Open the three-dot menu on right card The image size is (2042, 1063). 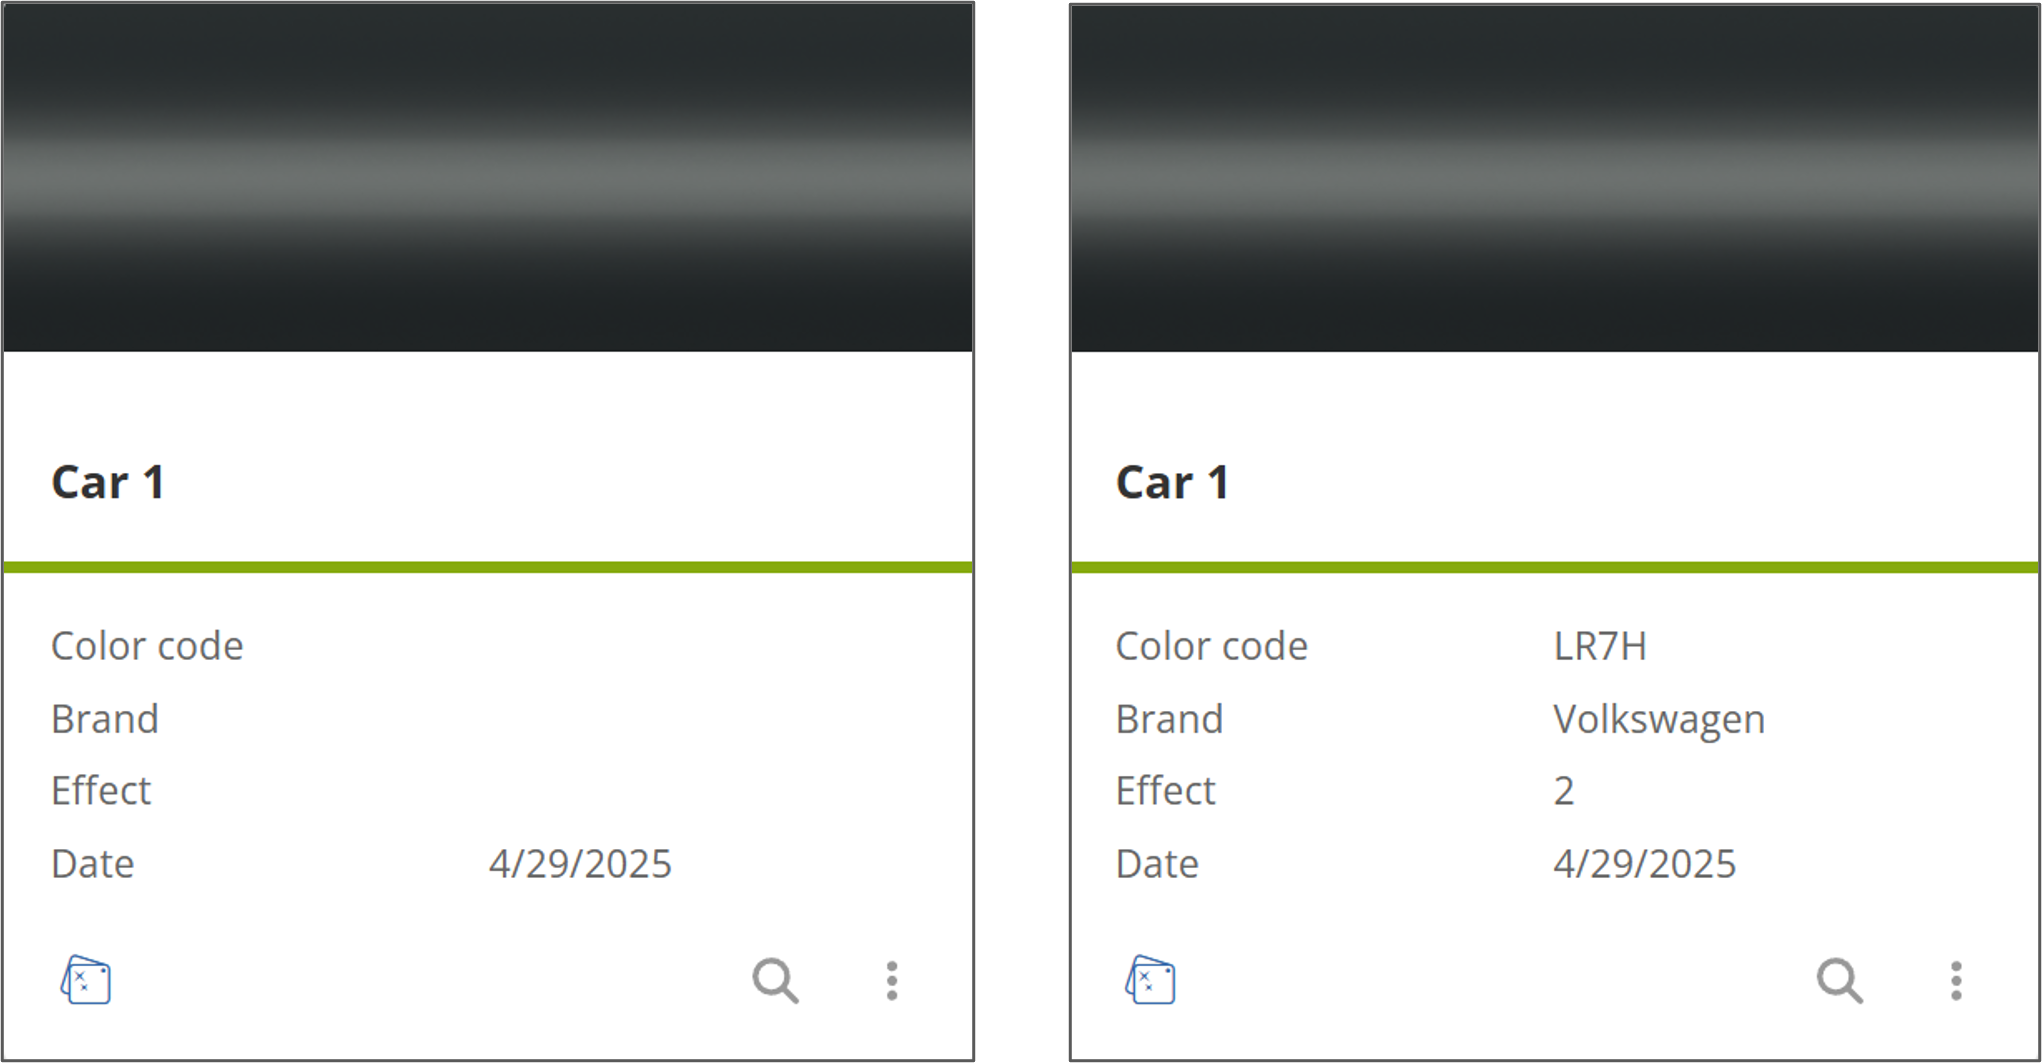(1956, 981)
